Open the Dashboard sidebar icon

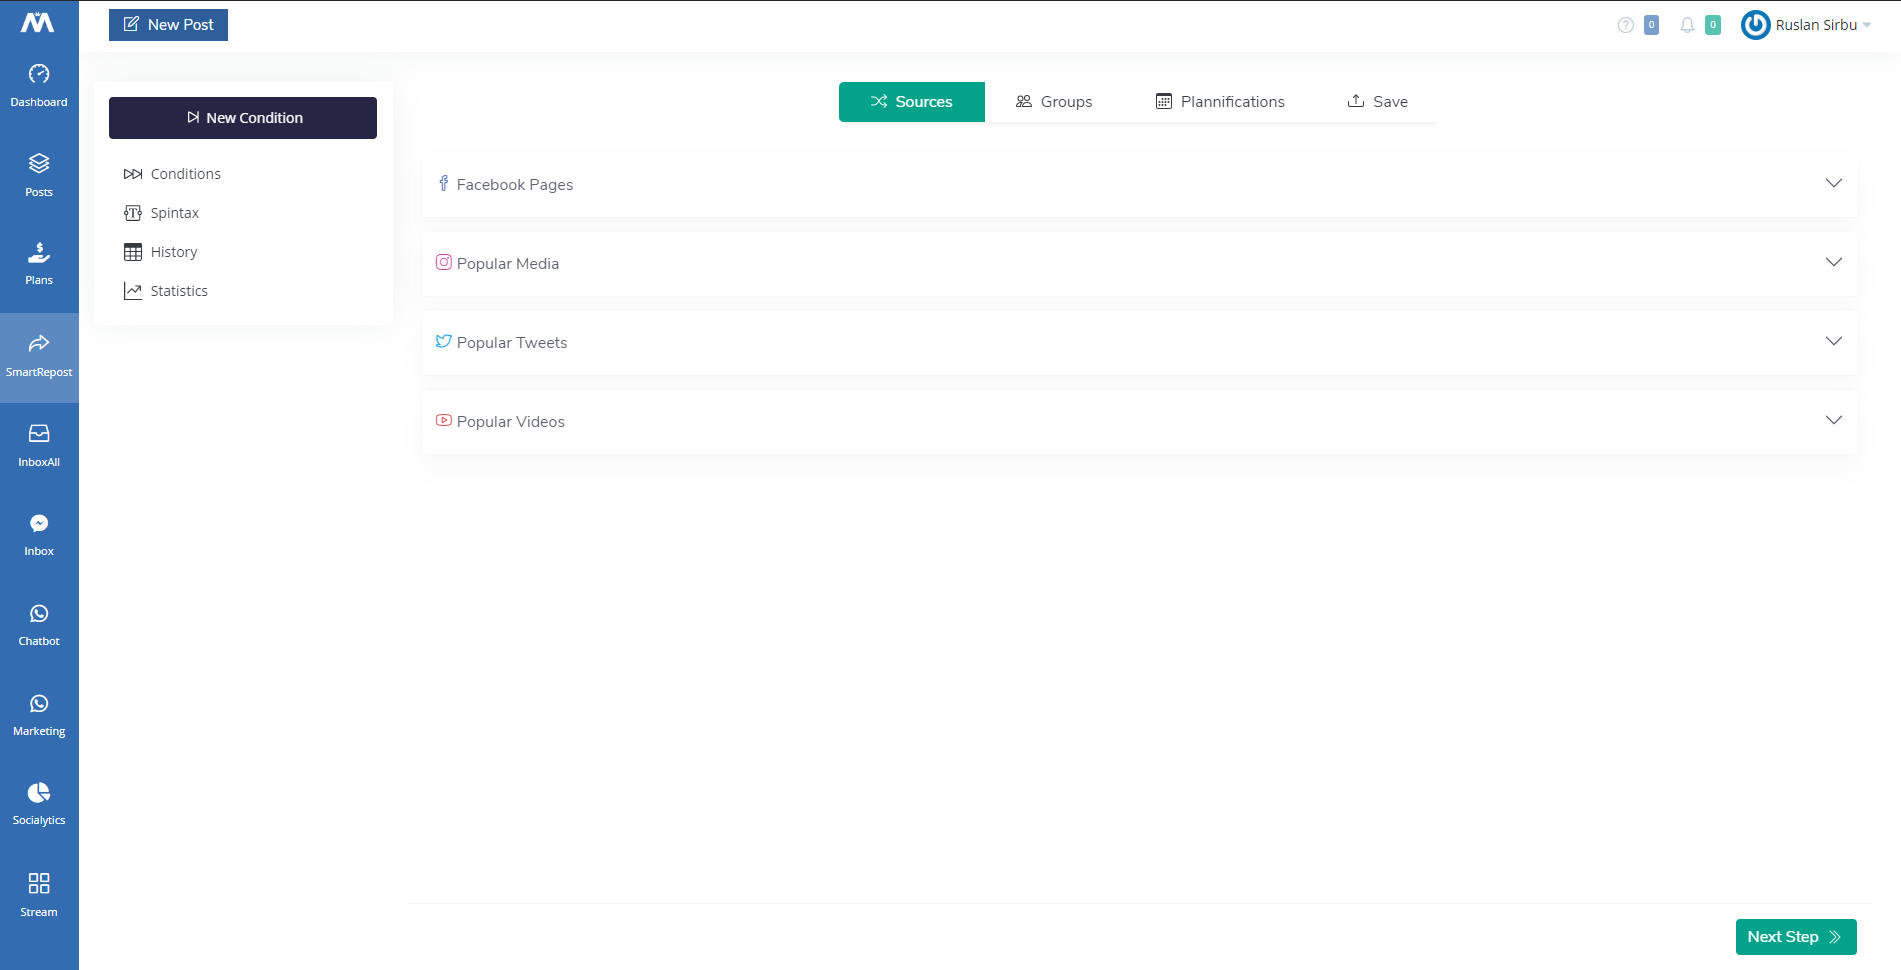pos(39,74)
